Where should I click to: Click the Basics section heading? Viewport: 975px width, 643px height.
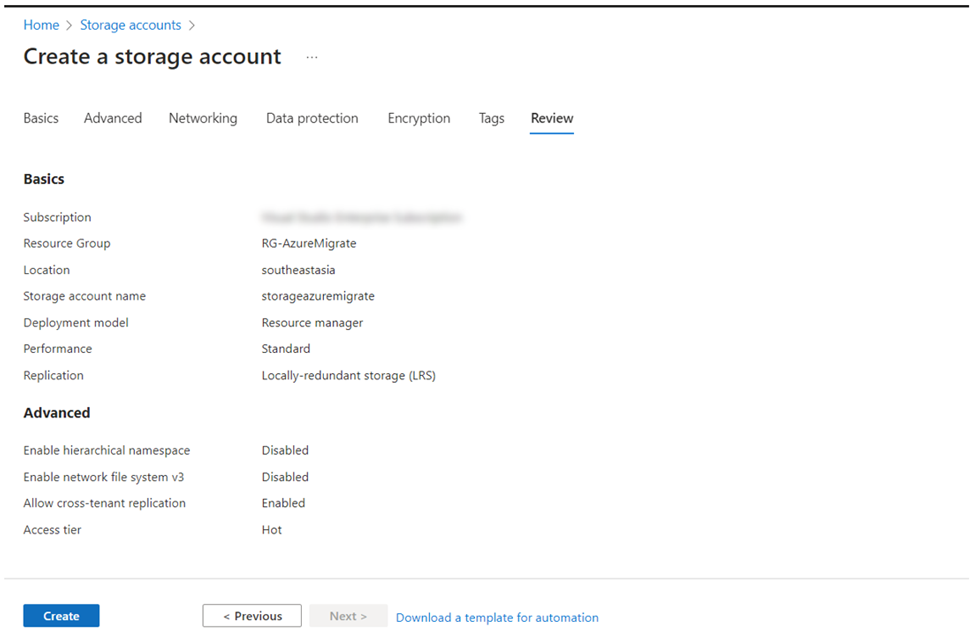44,179
